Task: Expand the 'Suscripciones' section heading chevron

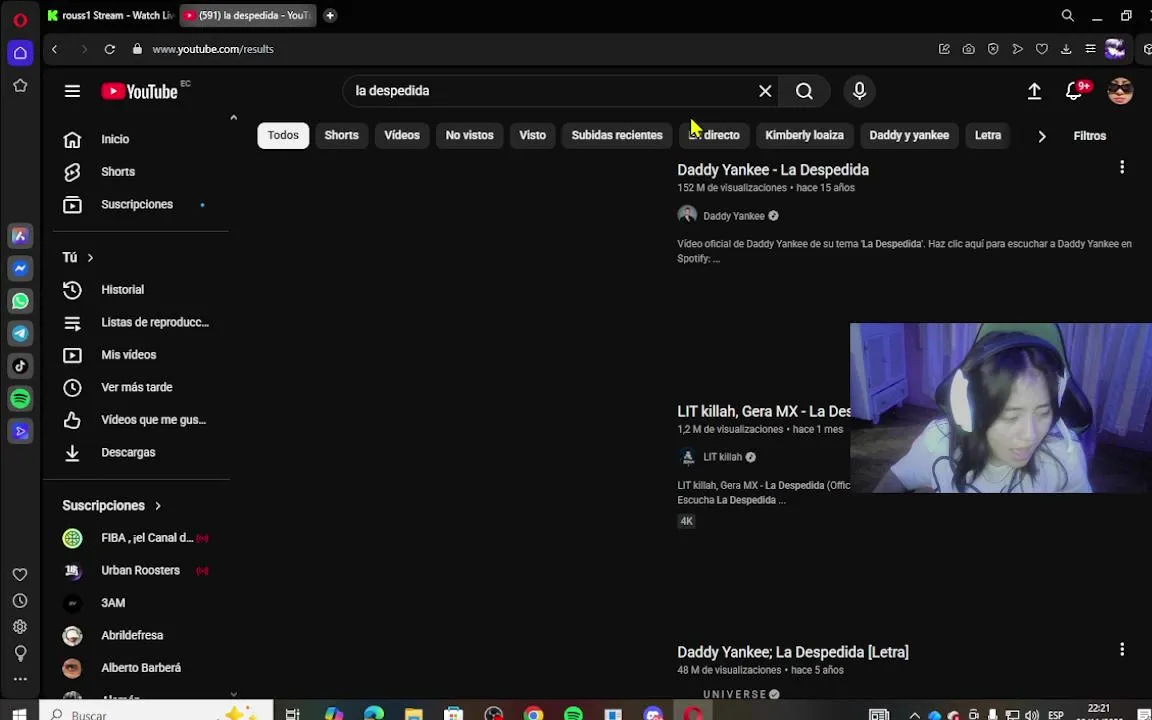Action: [x=158, y=506]
